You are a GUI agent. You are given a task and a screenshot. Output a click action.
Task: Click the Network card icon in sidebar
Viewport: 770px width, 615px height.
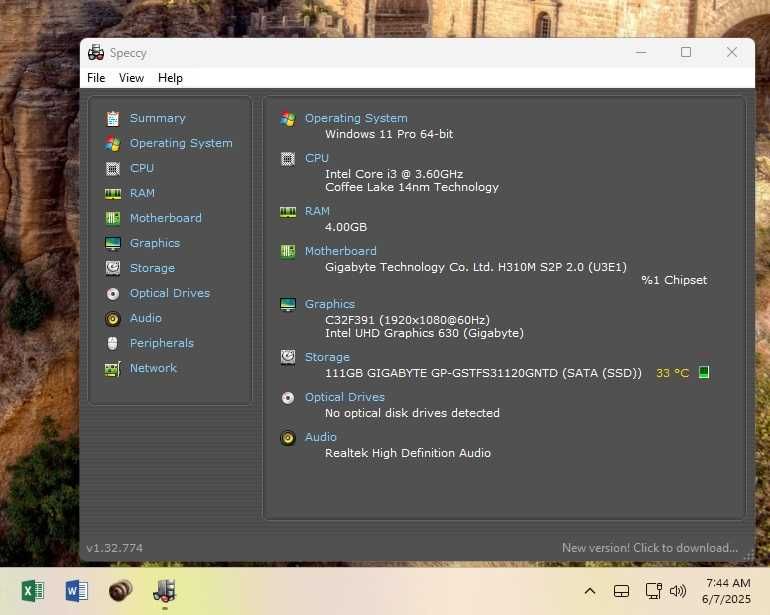113,368
